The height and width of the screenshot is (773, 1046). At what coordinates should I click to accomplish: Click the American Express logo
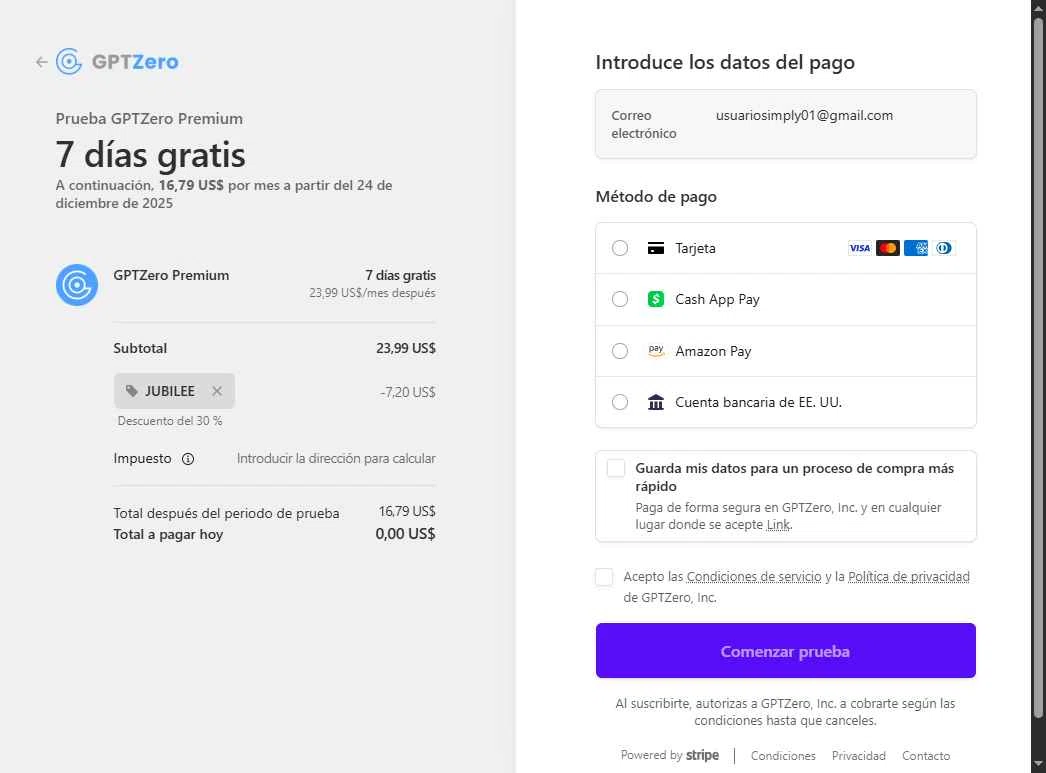click(x=916, y=248)
